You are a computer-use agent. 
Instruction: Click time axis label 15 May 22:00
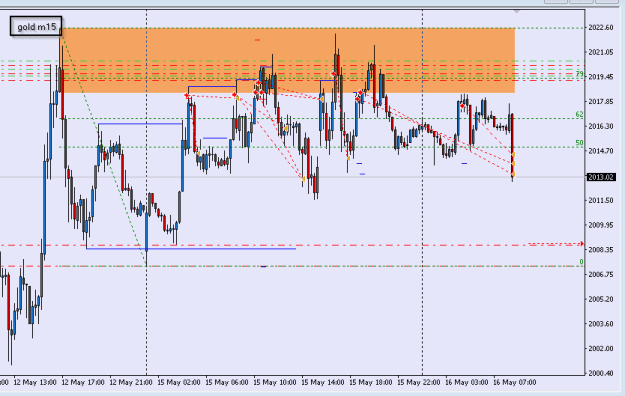pos(419,382)
